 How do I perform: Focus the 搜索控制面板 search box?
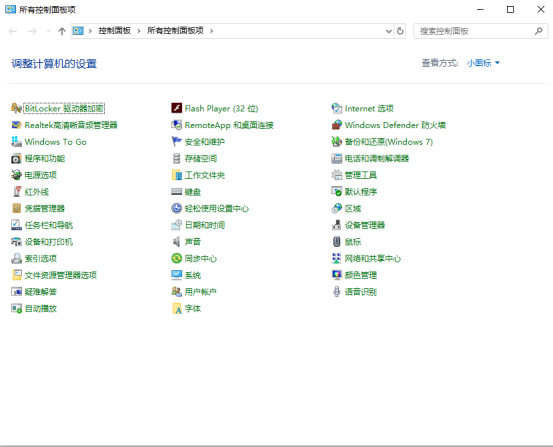point(481,31)
